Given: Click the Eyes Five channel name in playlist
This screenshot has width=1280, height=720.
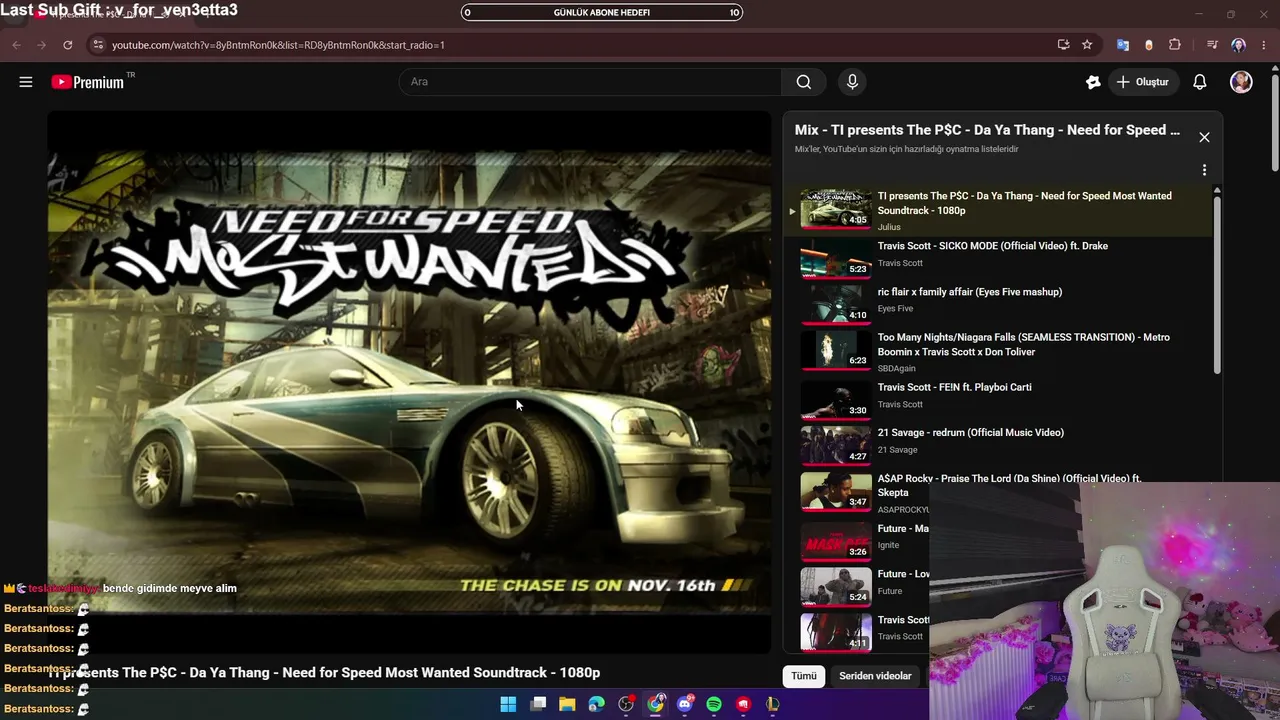Looking at the screenshot, I should pos(895,309).
